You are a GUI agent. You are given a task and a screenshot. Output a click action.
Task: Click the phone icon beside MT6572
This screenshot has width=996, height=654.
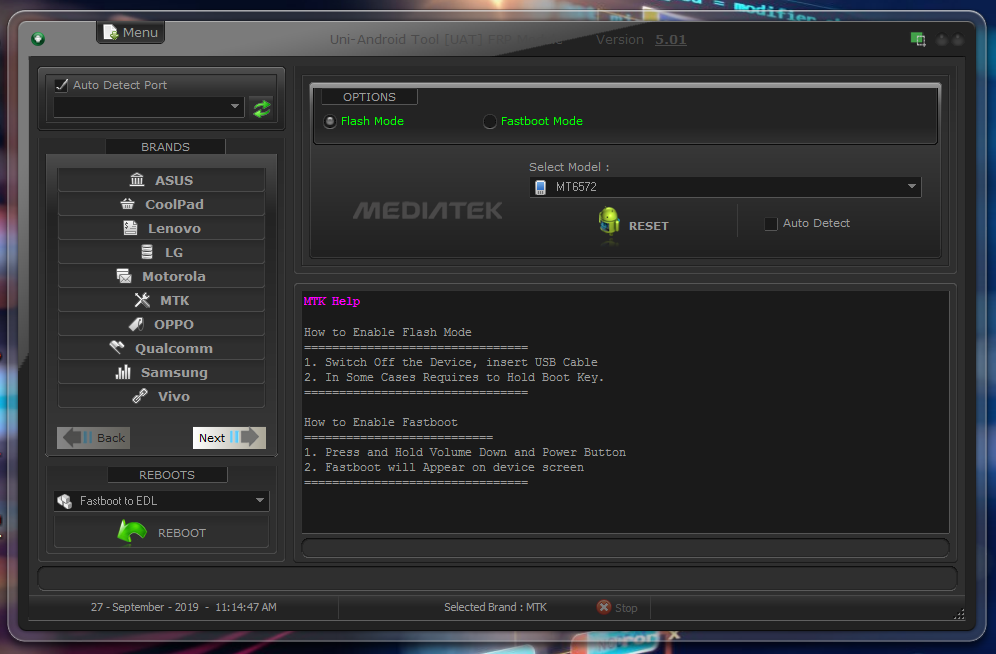click(x=541, y=187)
